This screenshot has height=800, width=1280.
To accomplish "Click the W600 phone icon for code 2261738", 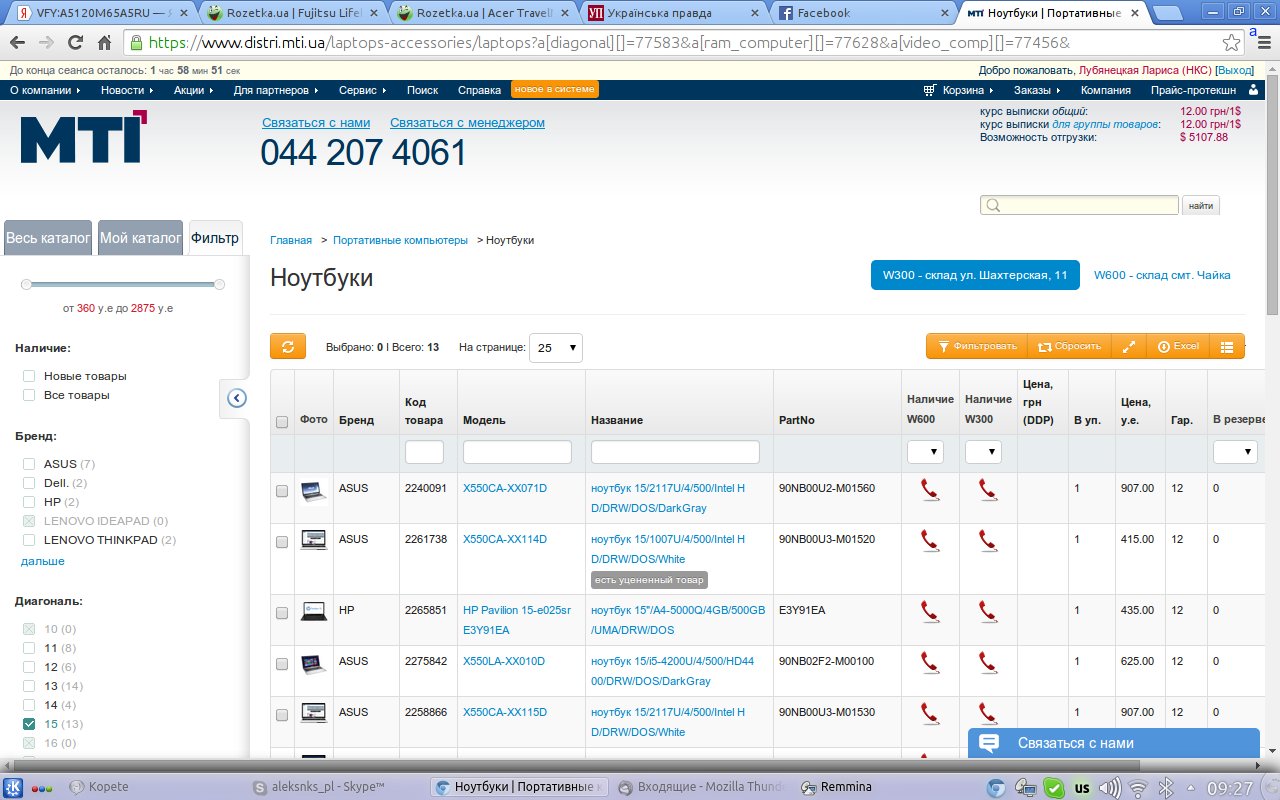I will click(x=930, y=541).
